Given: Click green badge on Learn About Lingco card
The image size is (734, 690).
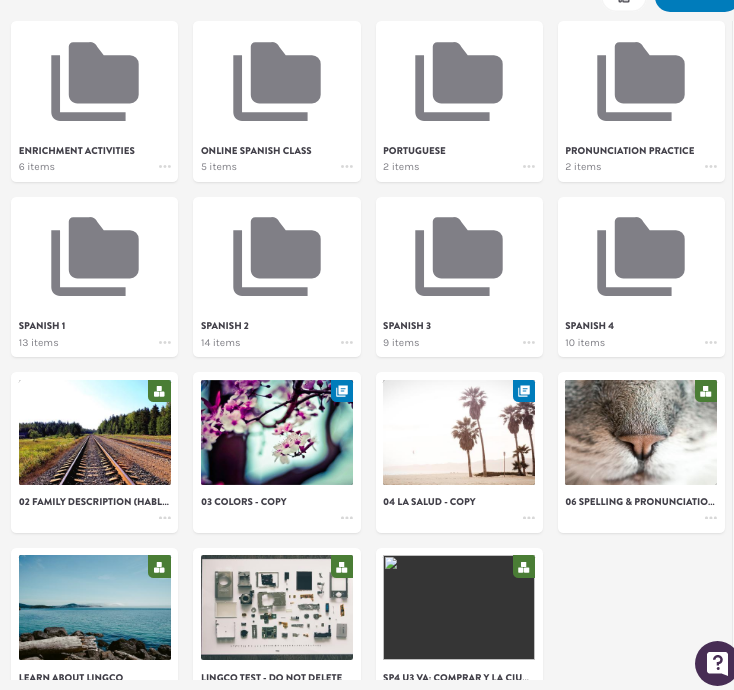Looking at the screenshot, I should 160,567.
